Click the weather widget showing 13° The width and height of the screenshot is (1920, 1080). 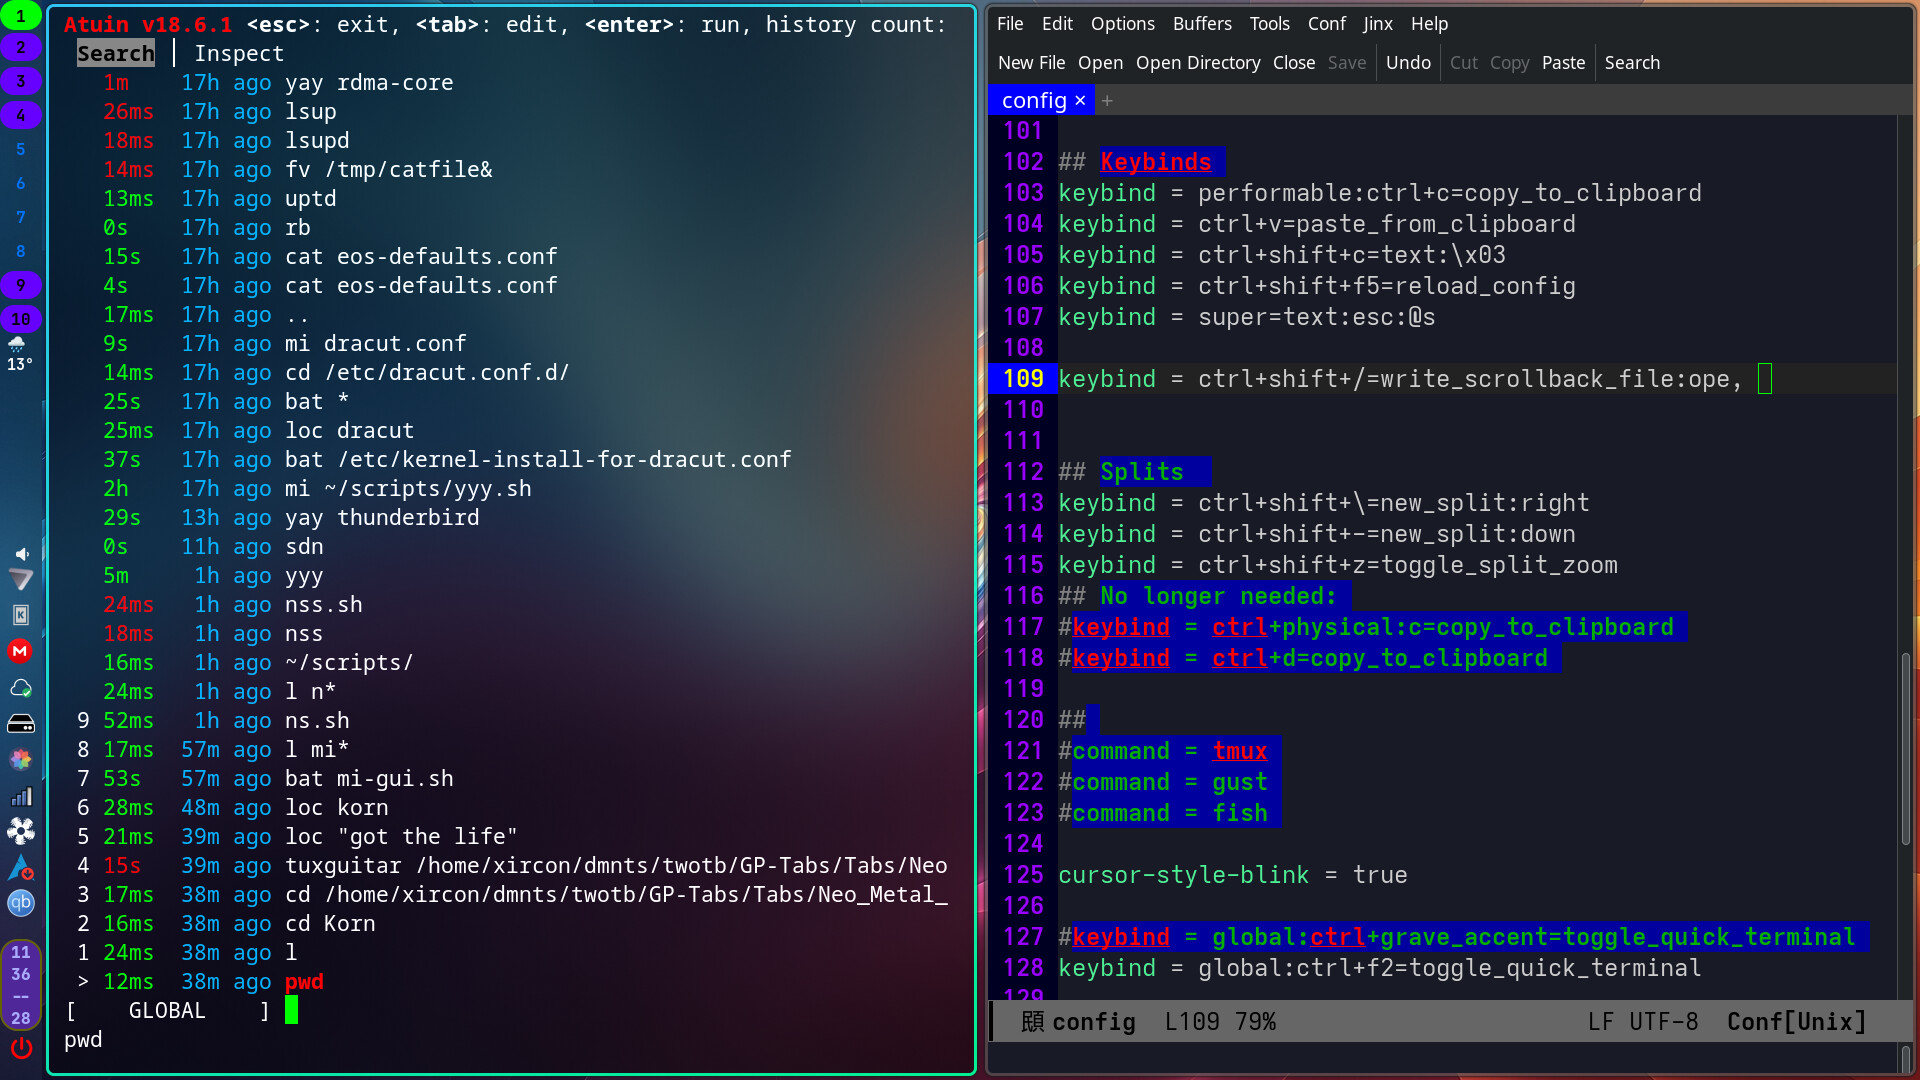pyautogui.click(x=19, y=354)
